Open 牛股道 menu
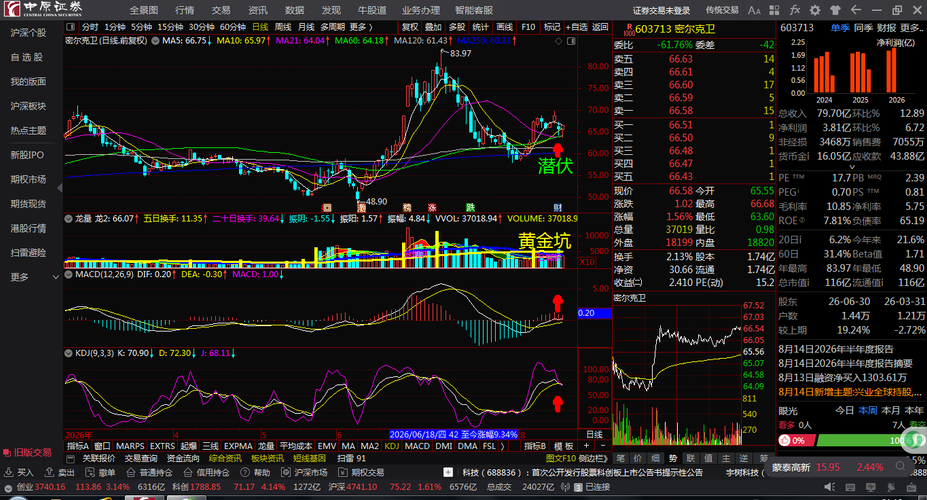The height and width of the screenshot is (500, 927). coord(372,10)
